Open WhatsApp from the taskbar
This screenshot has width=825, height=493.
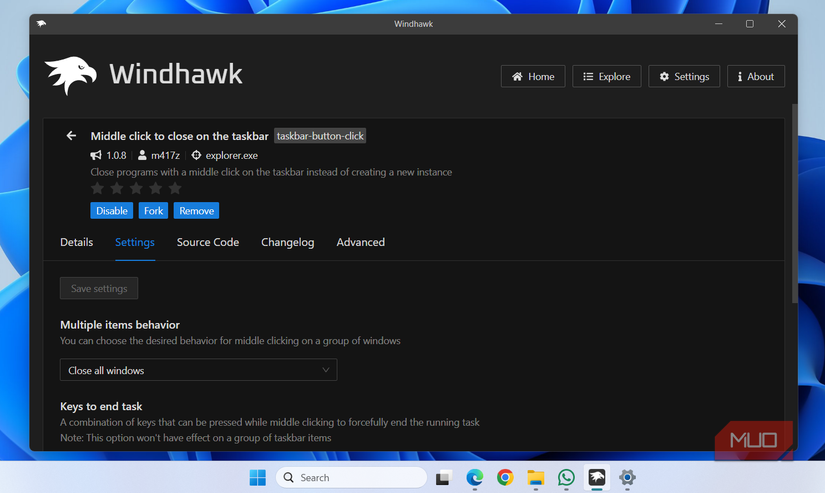tap(566, 478)
